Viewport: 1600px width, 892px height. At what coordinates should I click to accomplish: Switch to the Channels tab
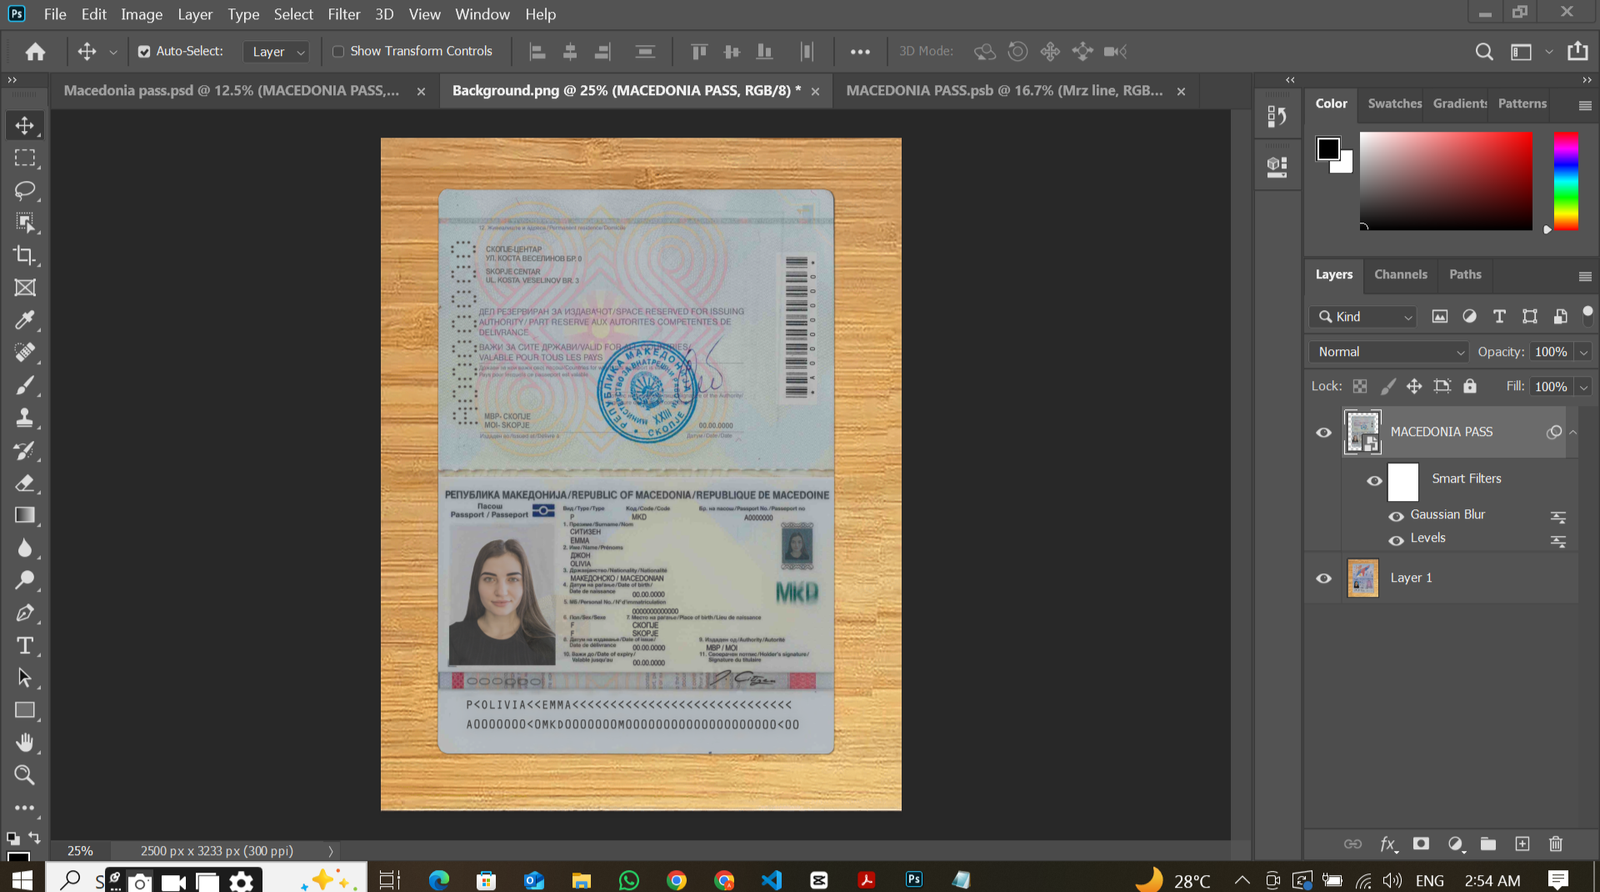click(x=1400, y=274)
